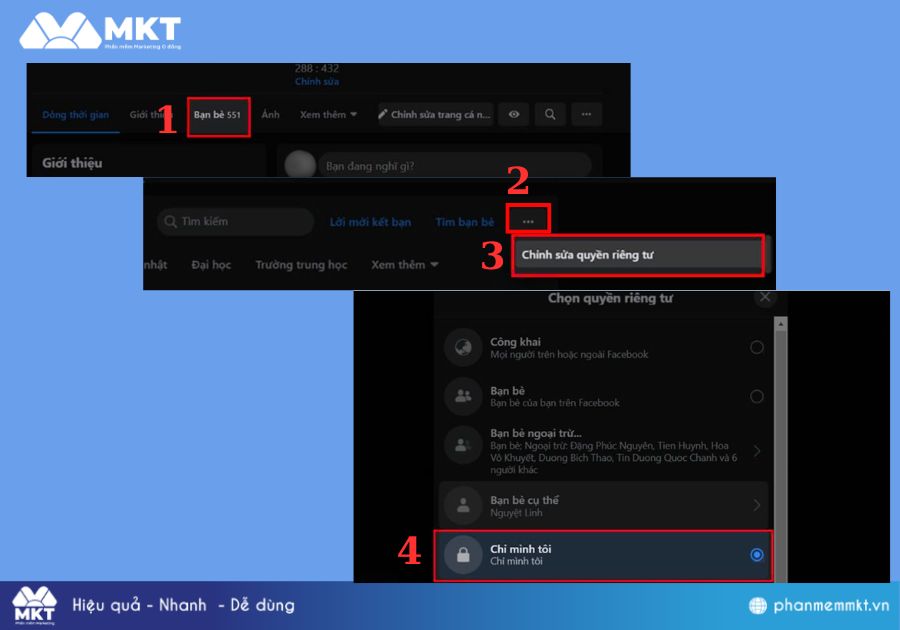Screen dimensions: 900x630
Task: Click the eye view-as icon on profile bar
Action: (x=514, y=115)
